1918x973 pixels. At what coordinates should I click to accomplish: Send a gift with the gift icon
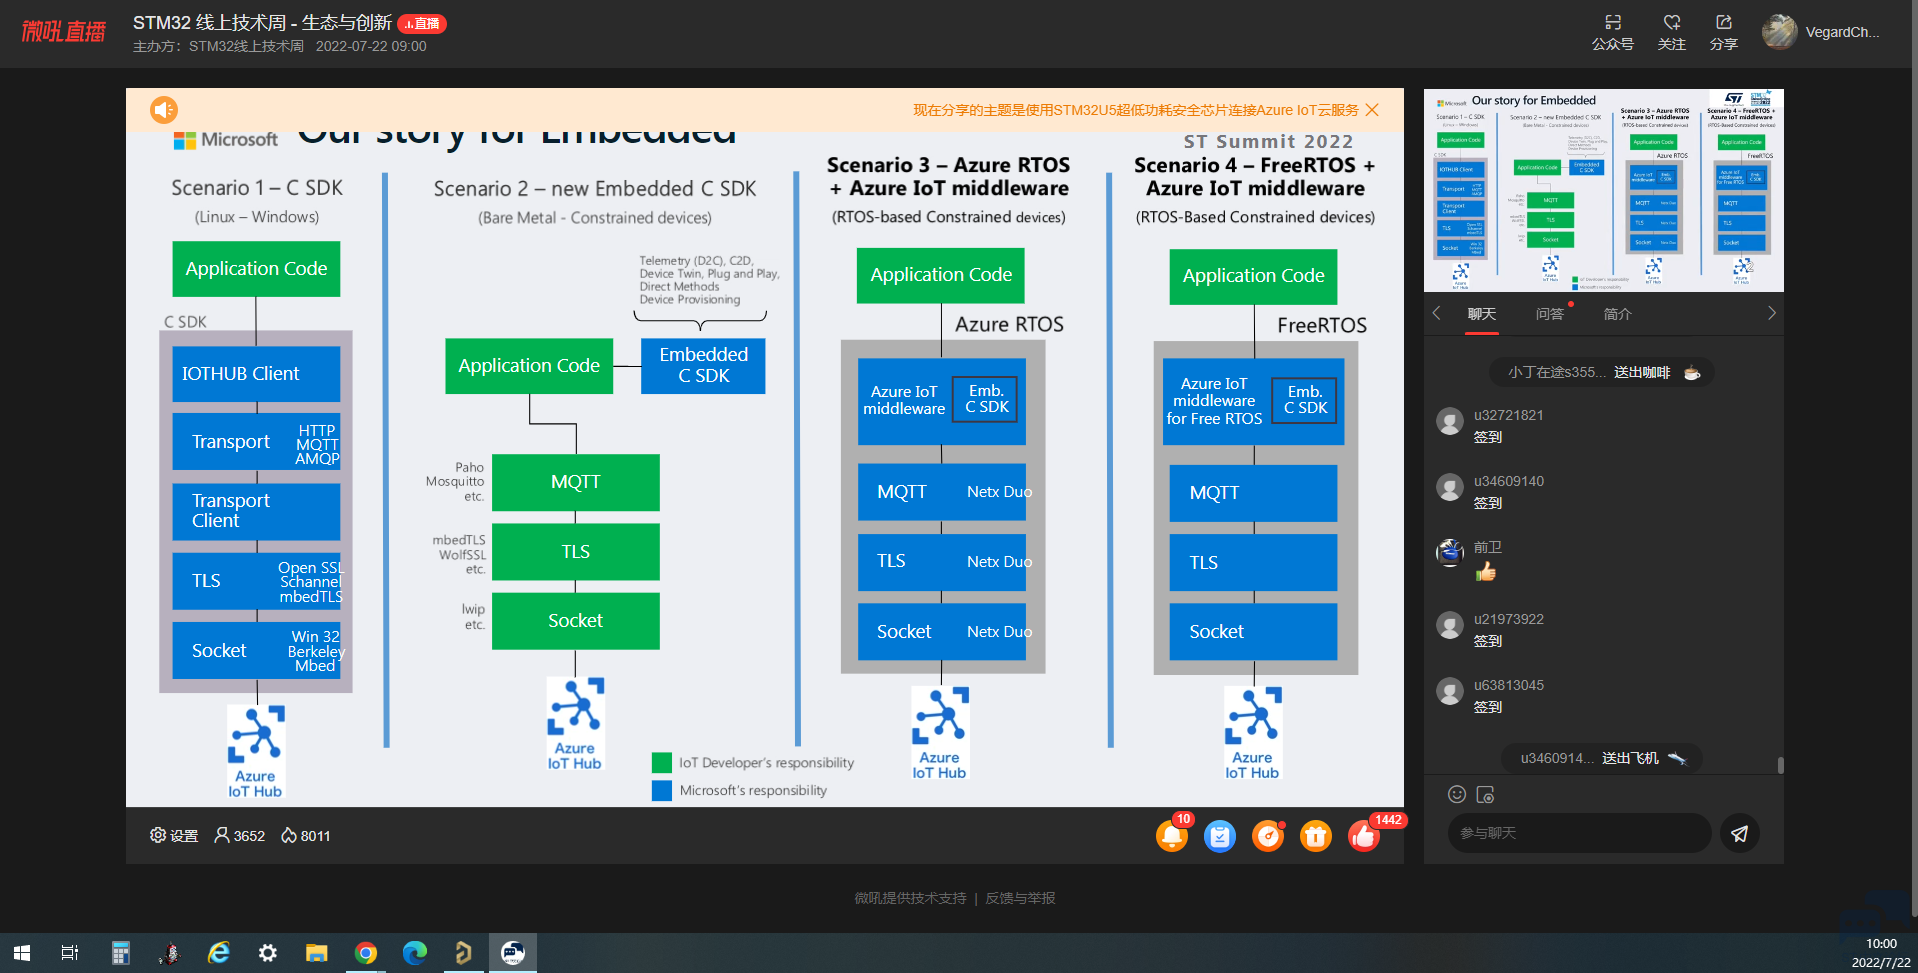click(1316, 836)
